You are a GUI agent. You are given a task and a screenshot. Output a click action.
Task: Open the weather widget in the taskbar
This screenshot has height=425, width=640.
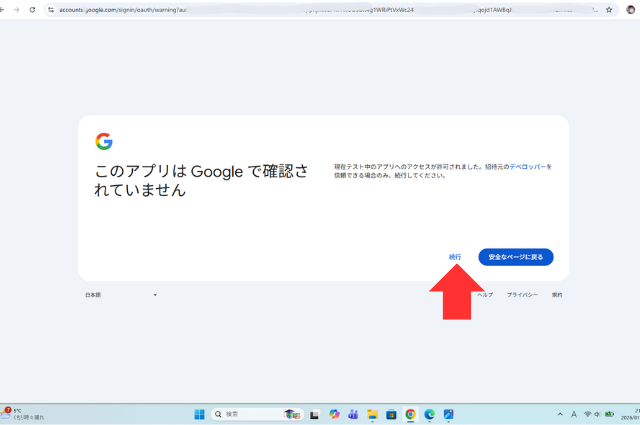(20, 414)
